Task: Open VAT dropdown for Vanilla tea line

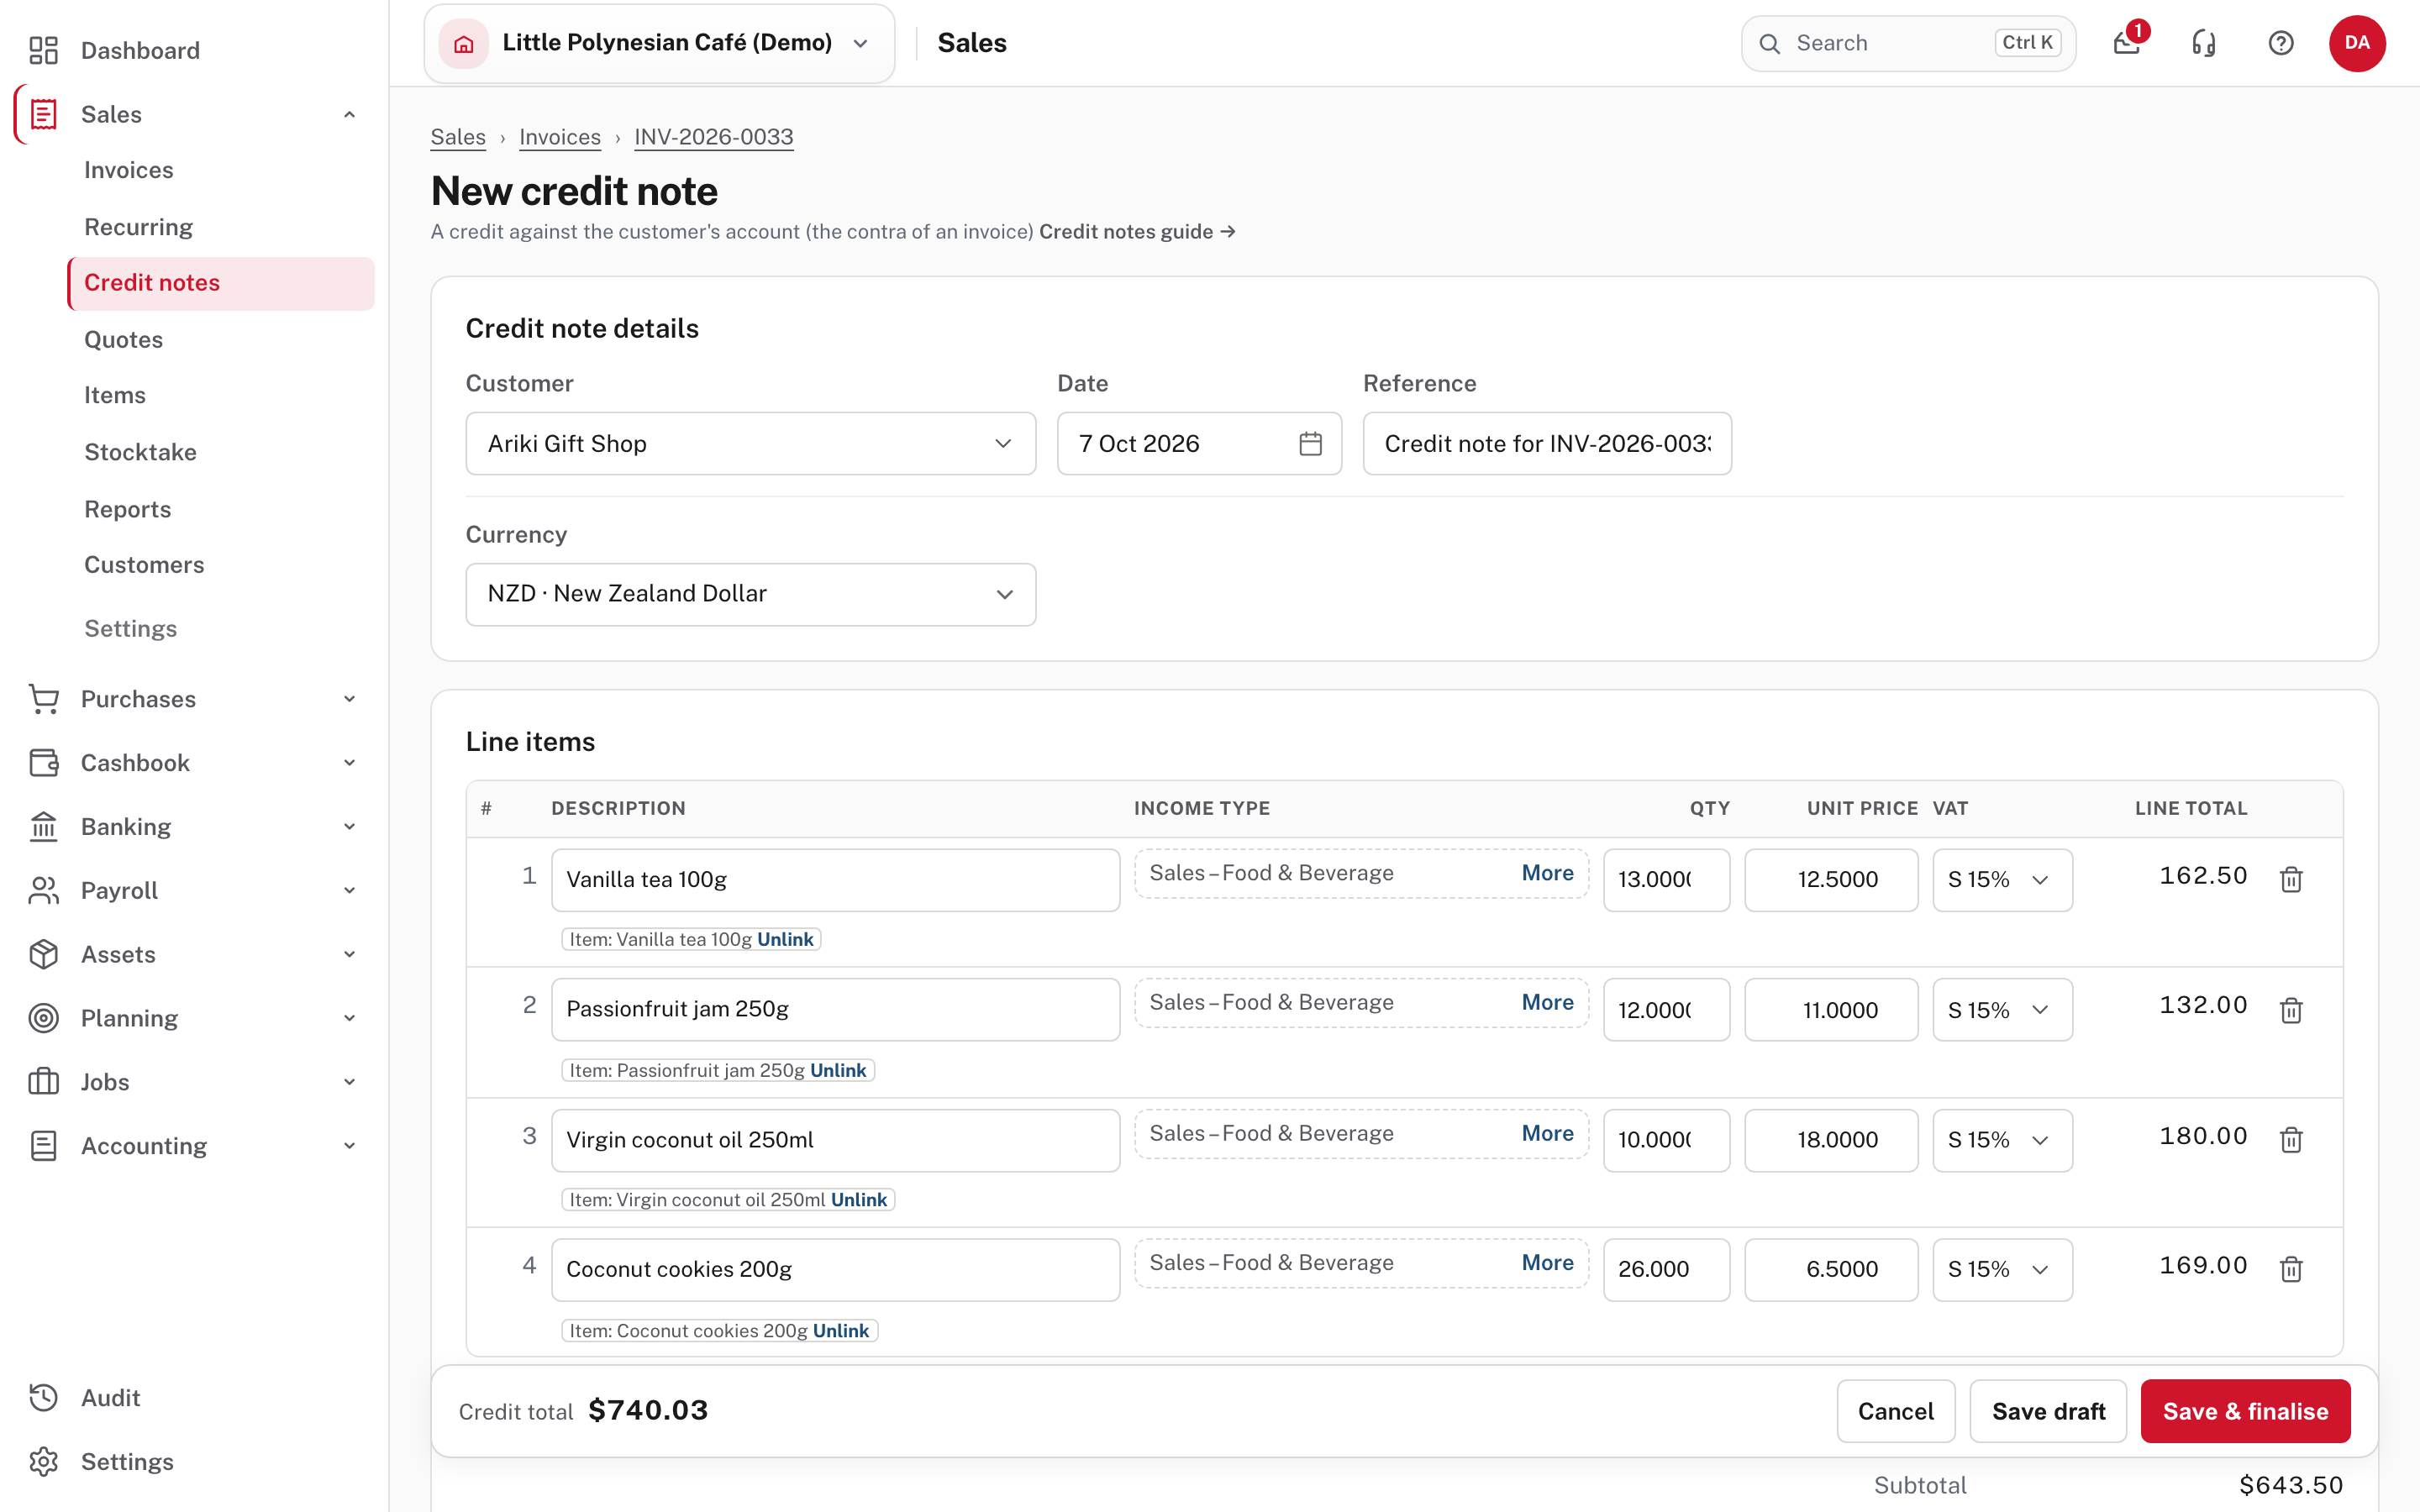Action: coord(2002,880)
